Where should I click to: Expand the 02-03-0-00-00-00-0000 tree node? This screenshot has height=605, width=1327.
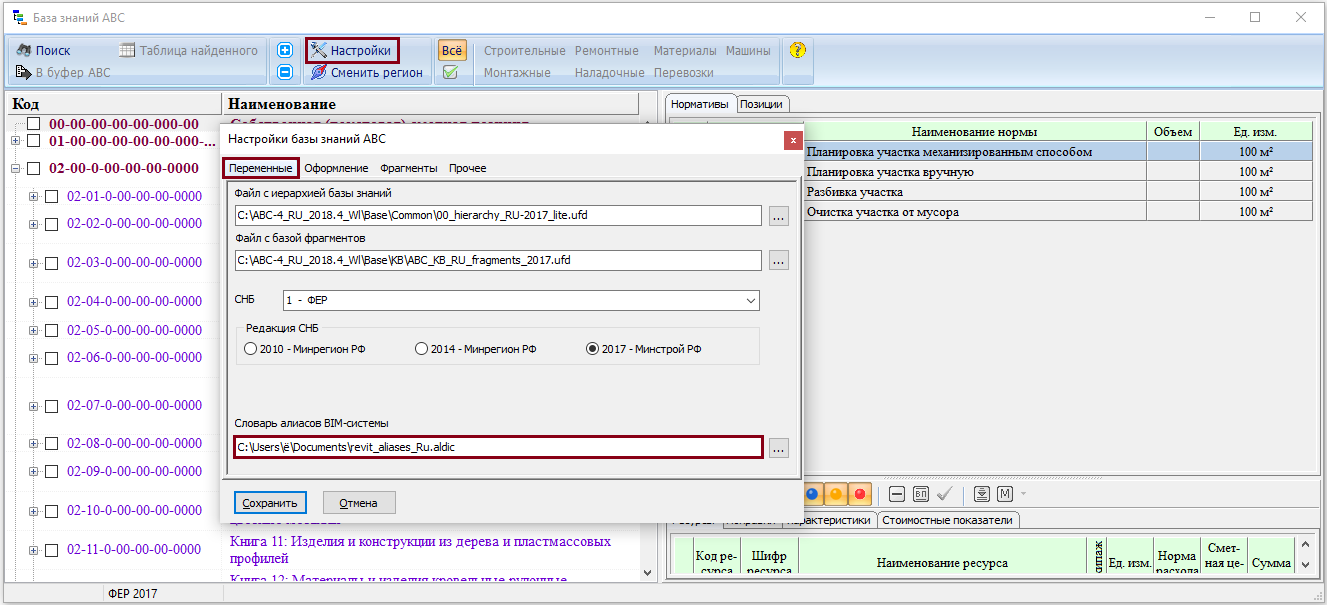coord(34,263)
